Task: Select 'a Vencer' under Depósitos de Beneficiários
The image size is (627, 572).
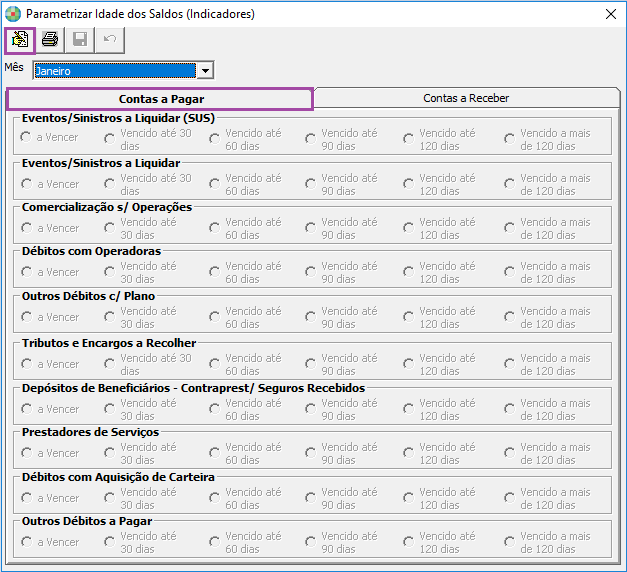Action: pos(26,409)
